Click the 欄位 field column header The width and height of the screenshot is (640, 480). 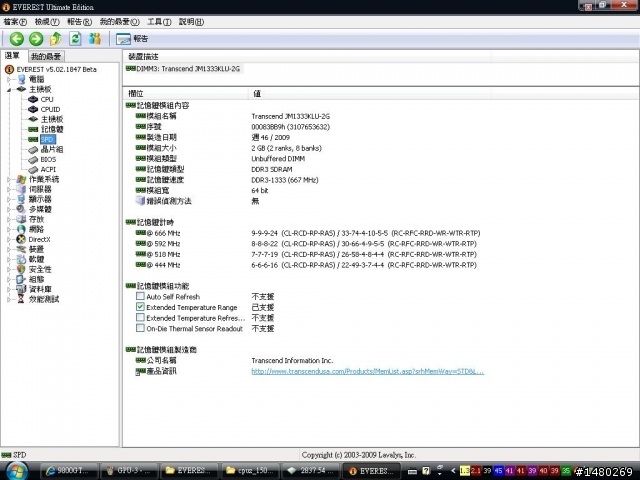[x=186, y=93]
